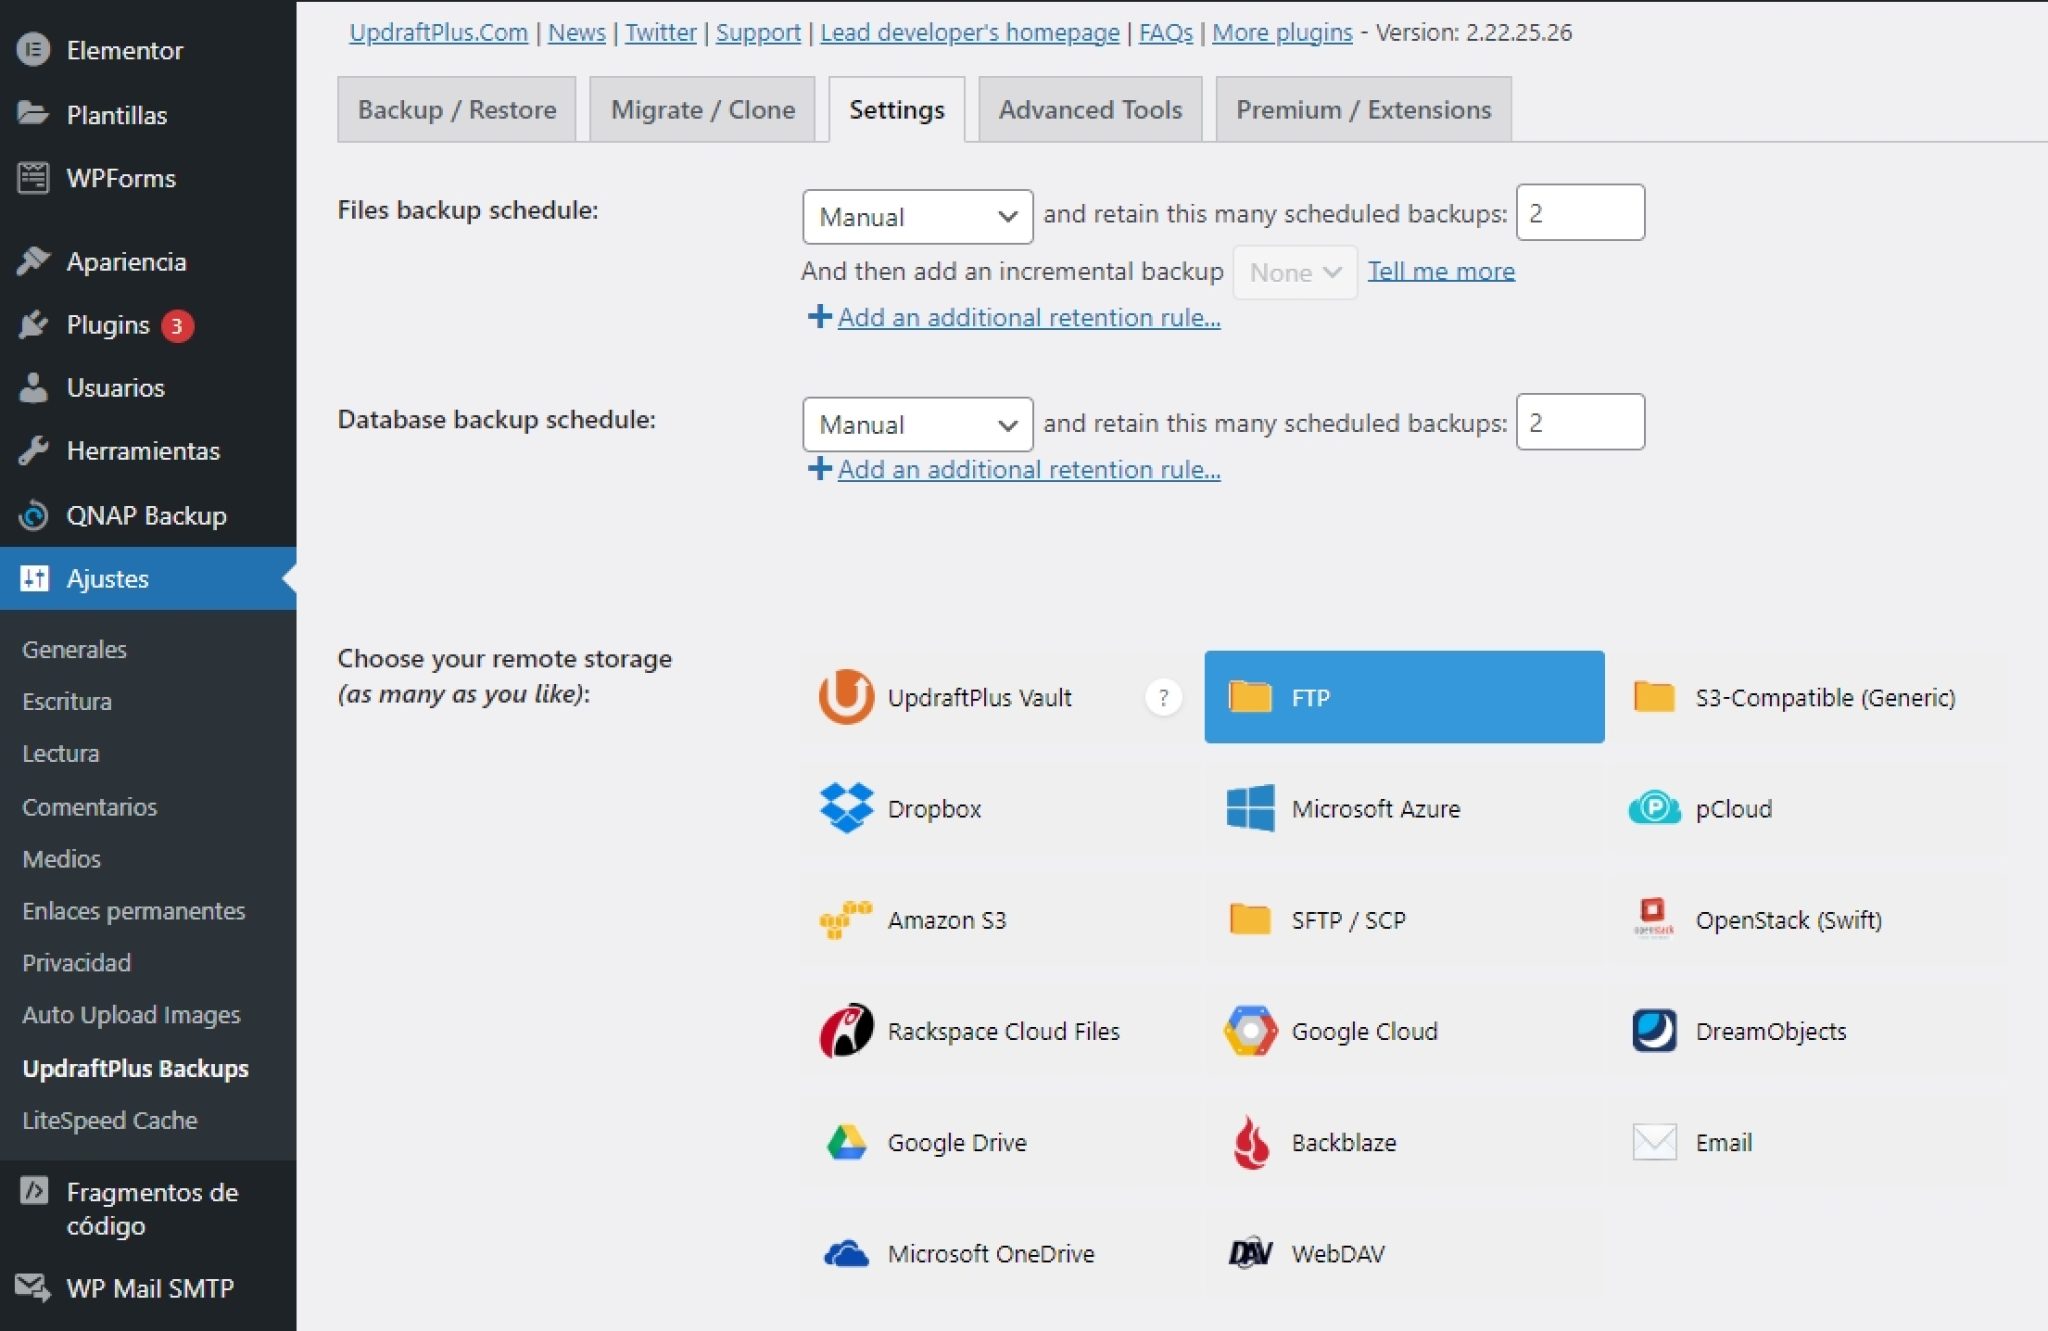Screen dimensions: 2048x1331
Task: Select UpdraftPlus Vault storage
Action: pos(978,697)
